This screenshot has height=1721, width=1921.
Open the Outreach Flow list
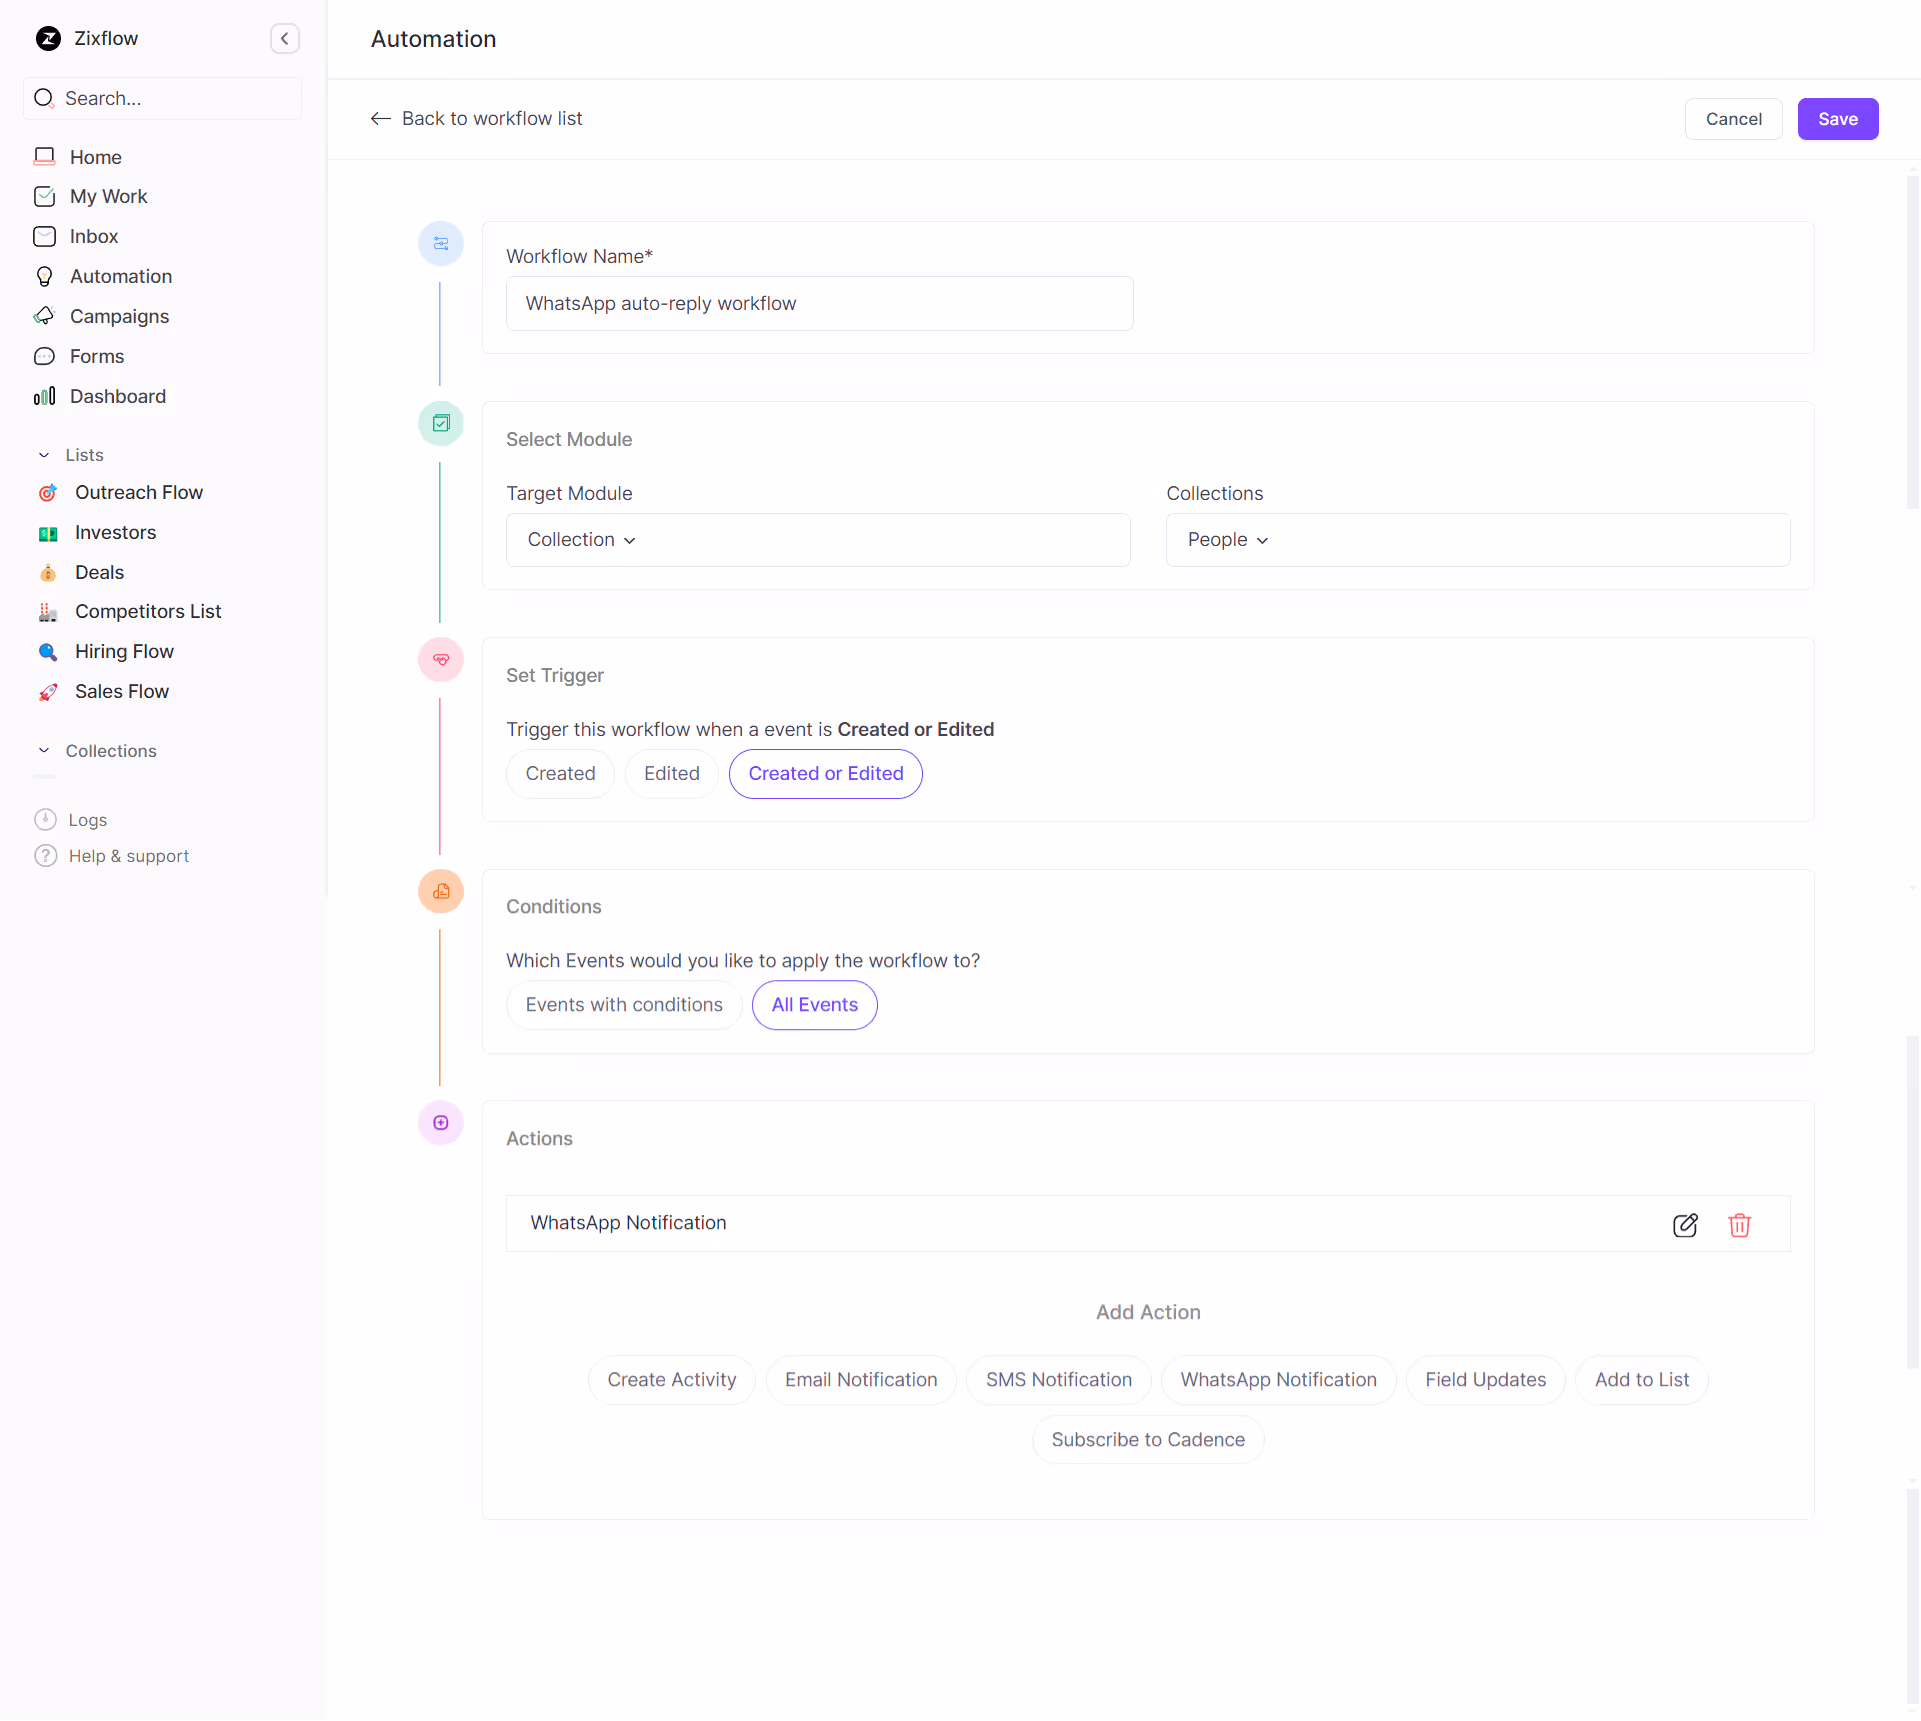(138, 493)
